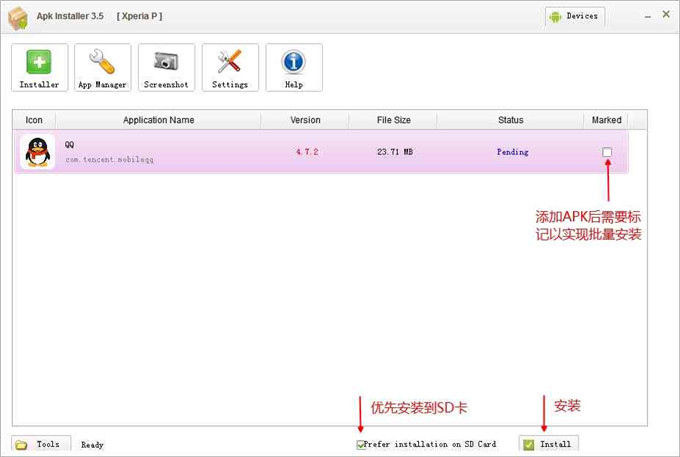Toggle Prefer installation on SD Card
The width and height of the screenshot is (680, 457).
(x=362, y=444)
